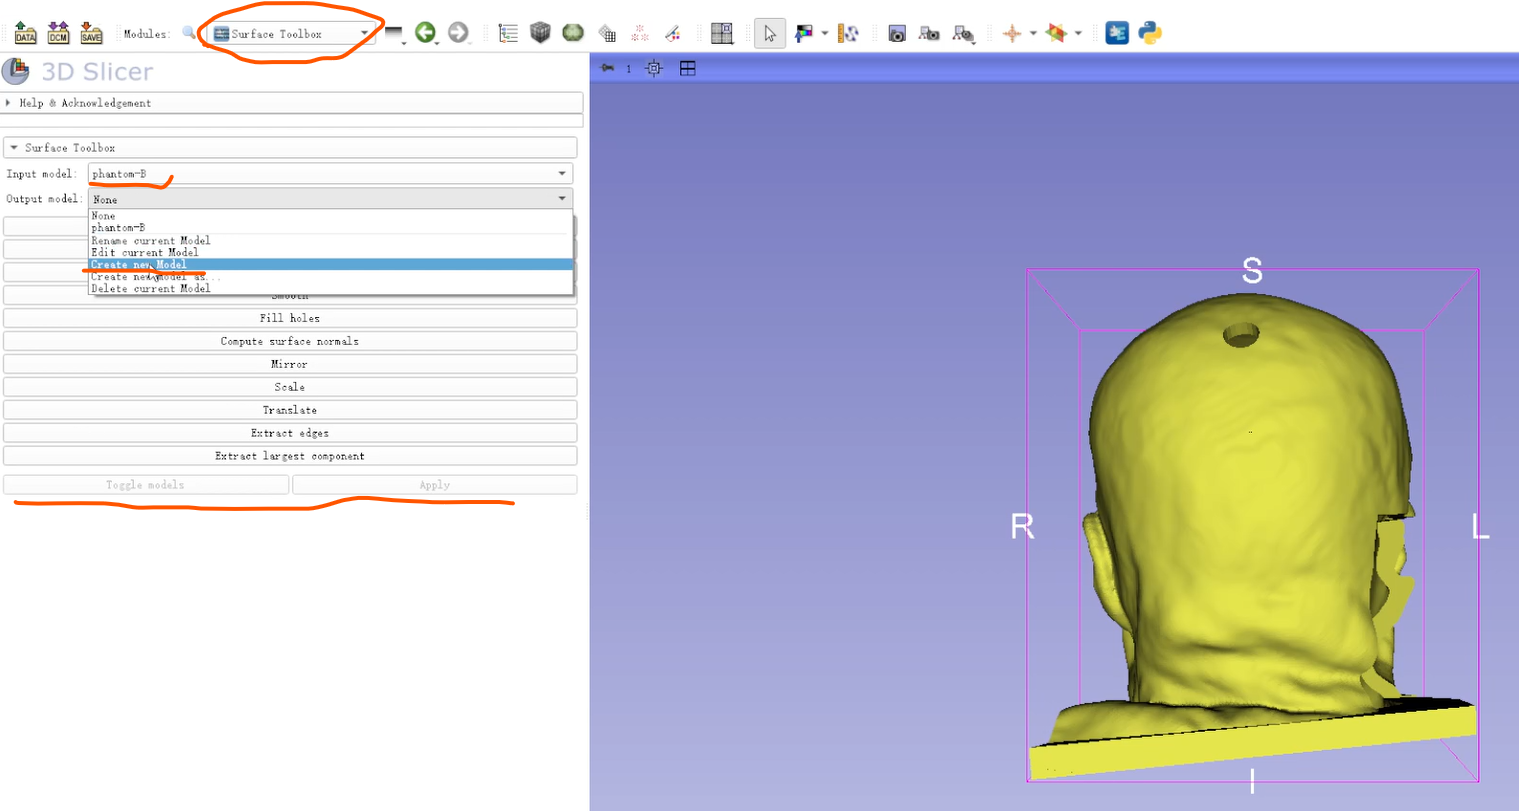Select Create new Model as...
Viewport: 1519px width, 811px height.
330,277
